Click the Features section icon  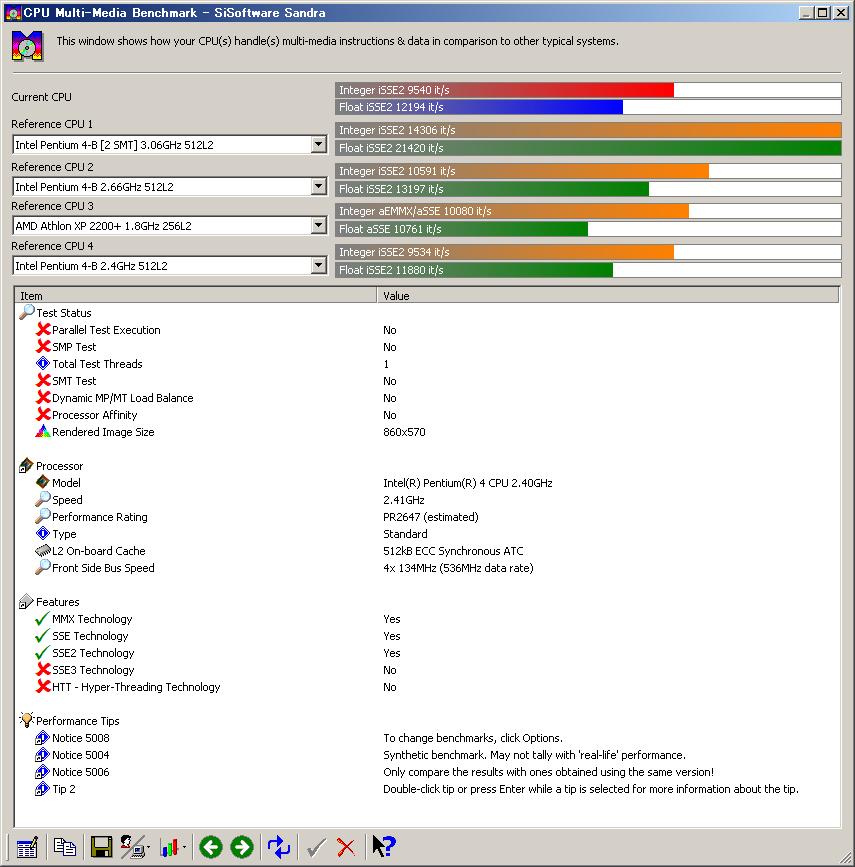26,602
